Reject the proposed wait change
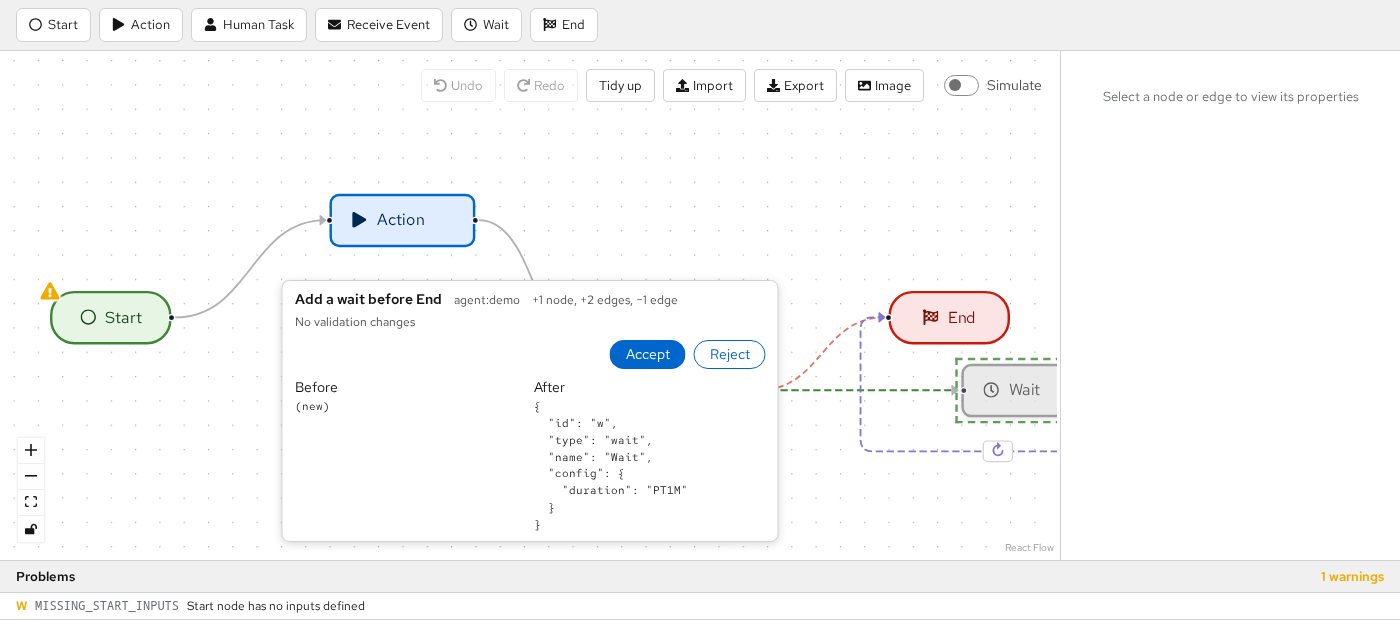Image resolution: width=1400 pixels, height=620 pixels. tap(730, 355)
